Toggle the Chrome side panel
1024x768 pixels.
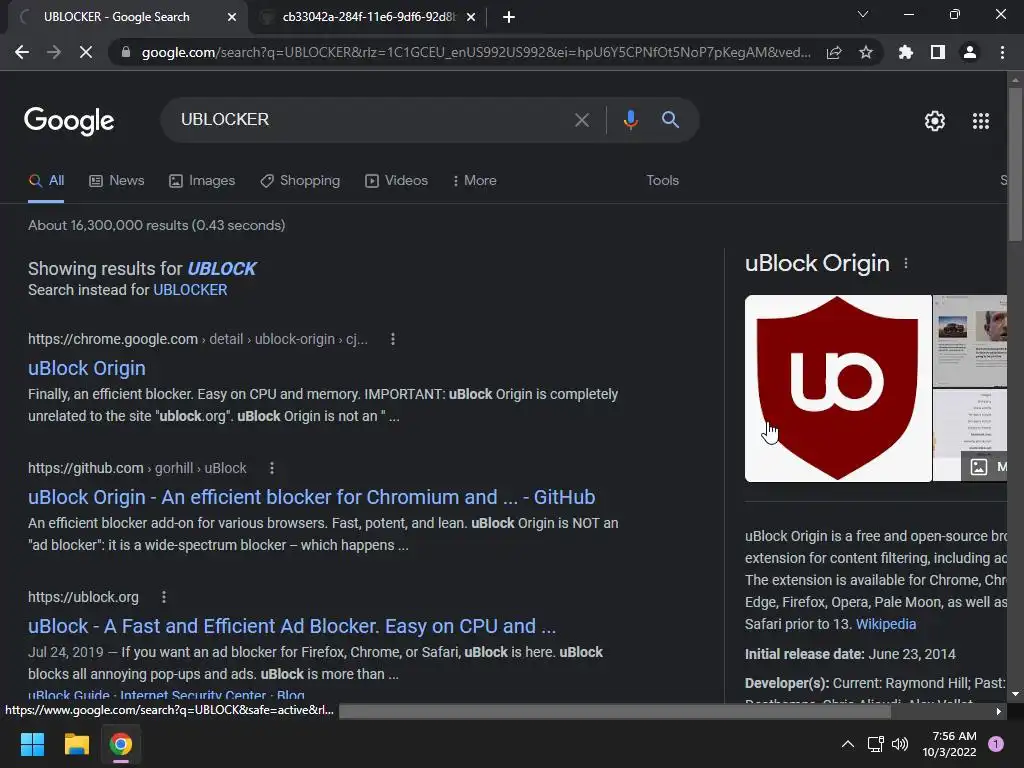click(x=938, y=52)
